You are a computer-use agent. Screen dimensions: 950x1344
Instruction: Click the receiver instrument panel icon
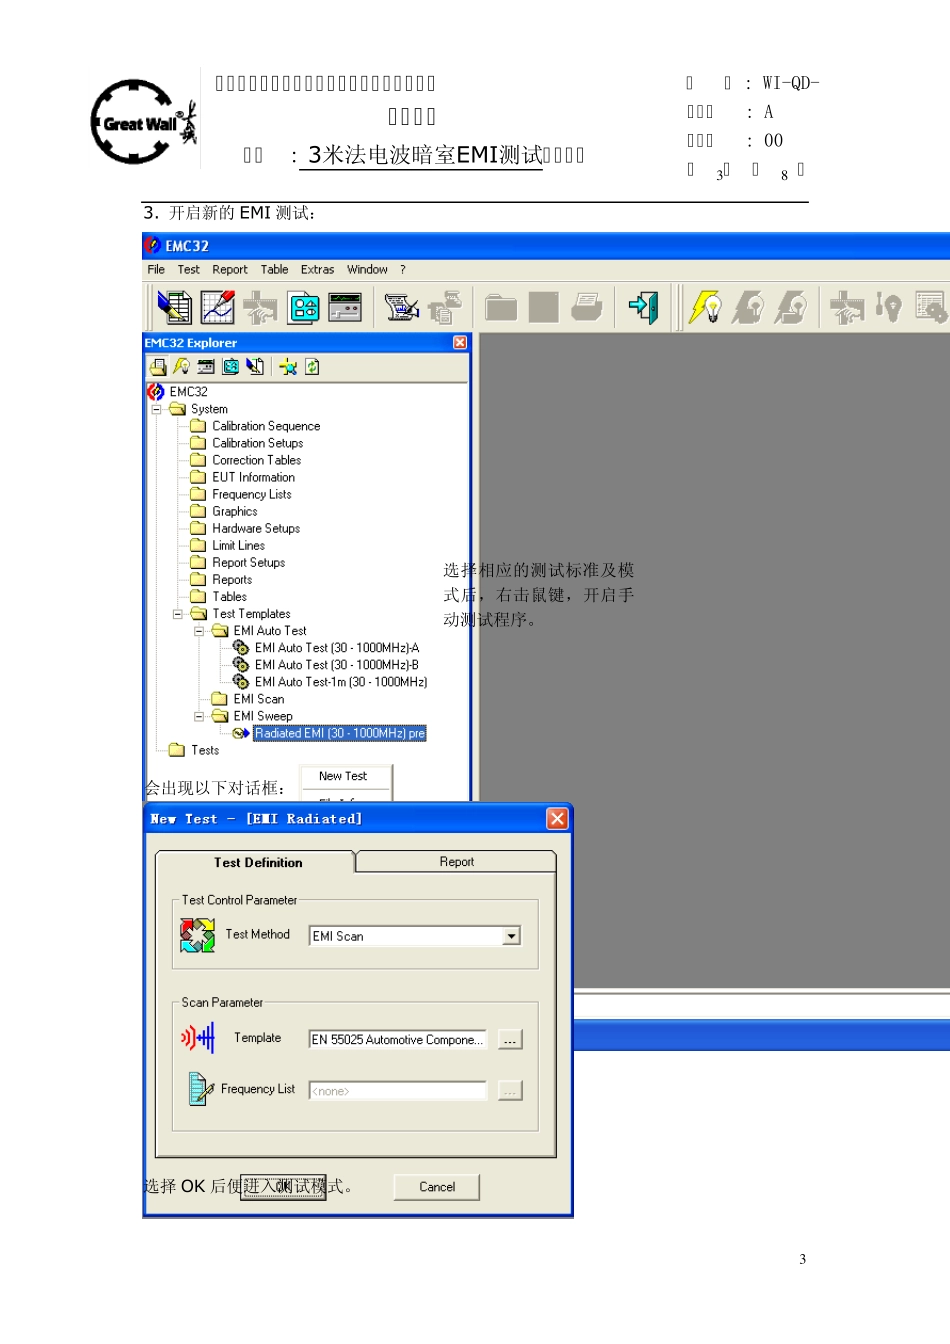click(345, 307)
